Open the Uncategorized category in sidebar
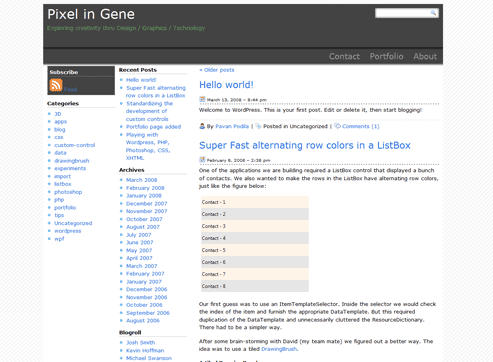Viewport: 493px width, 362px height. coord(73,223)
